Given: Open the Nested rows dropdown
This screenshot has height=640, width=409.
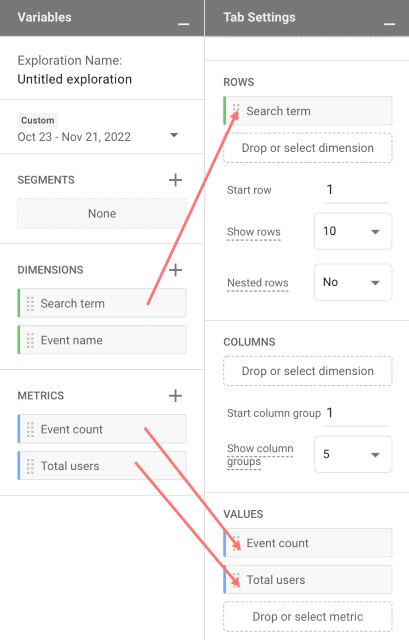Looking at the screenshot, I should pos(353,282).
